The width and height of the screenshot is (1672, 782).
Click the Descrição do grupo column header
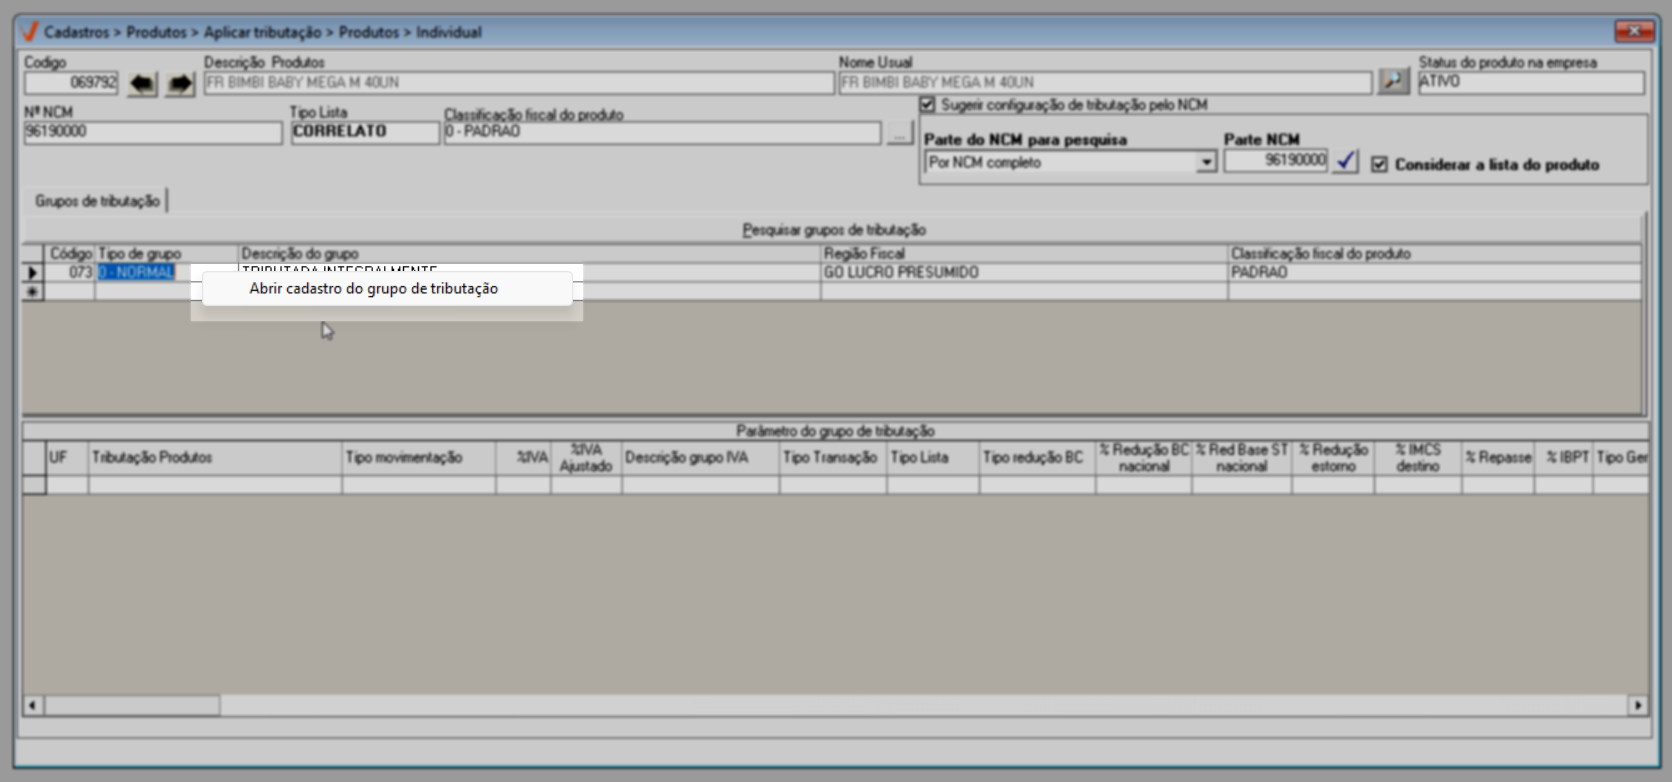[x=529, y=254]
